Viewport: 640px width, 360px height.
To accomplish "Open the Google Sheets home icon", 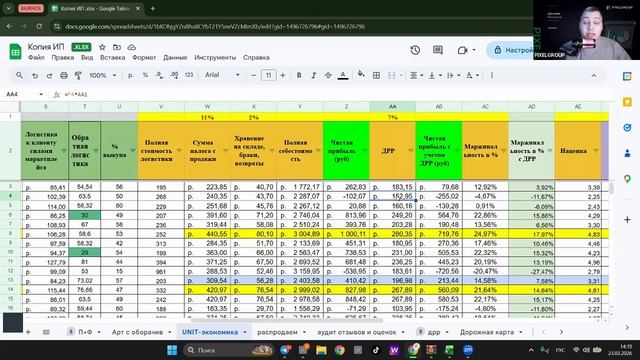I will [15, 51].
